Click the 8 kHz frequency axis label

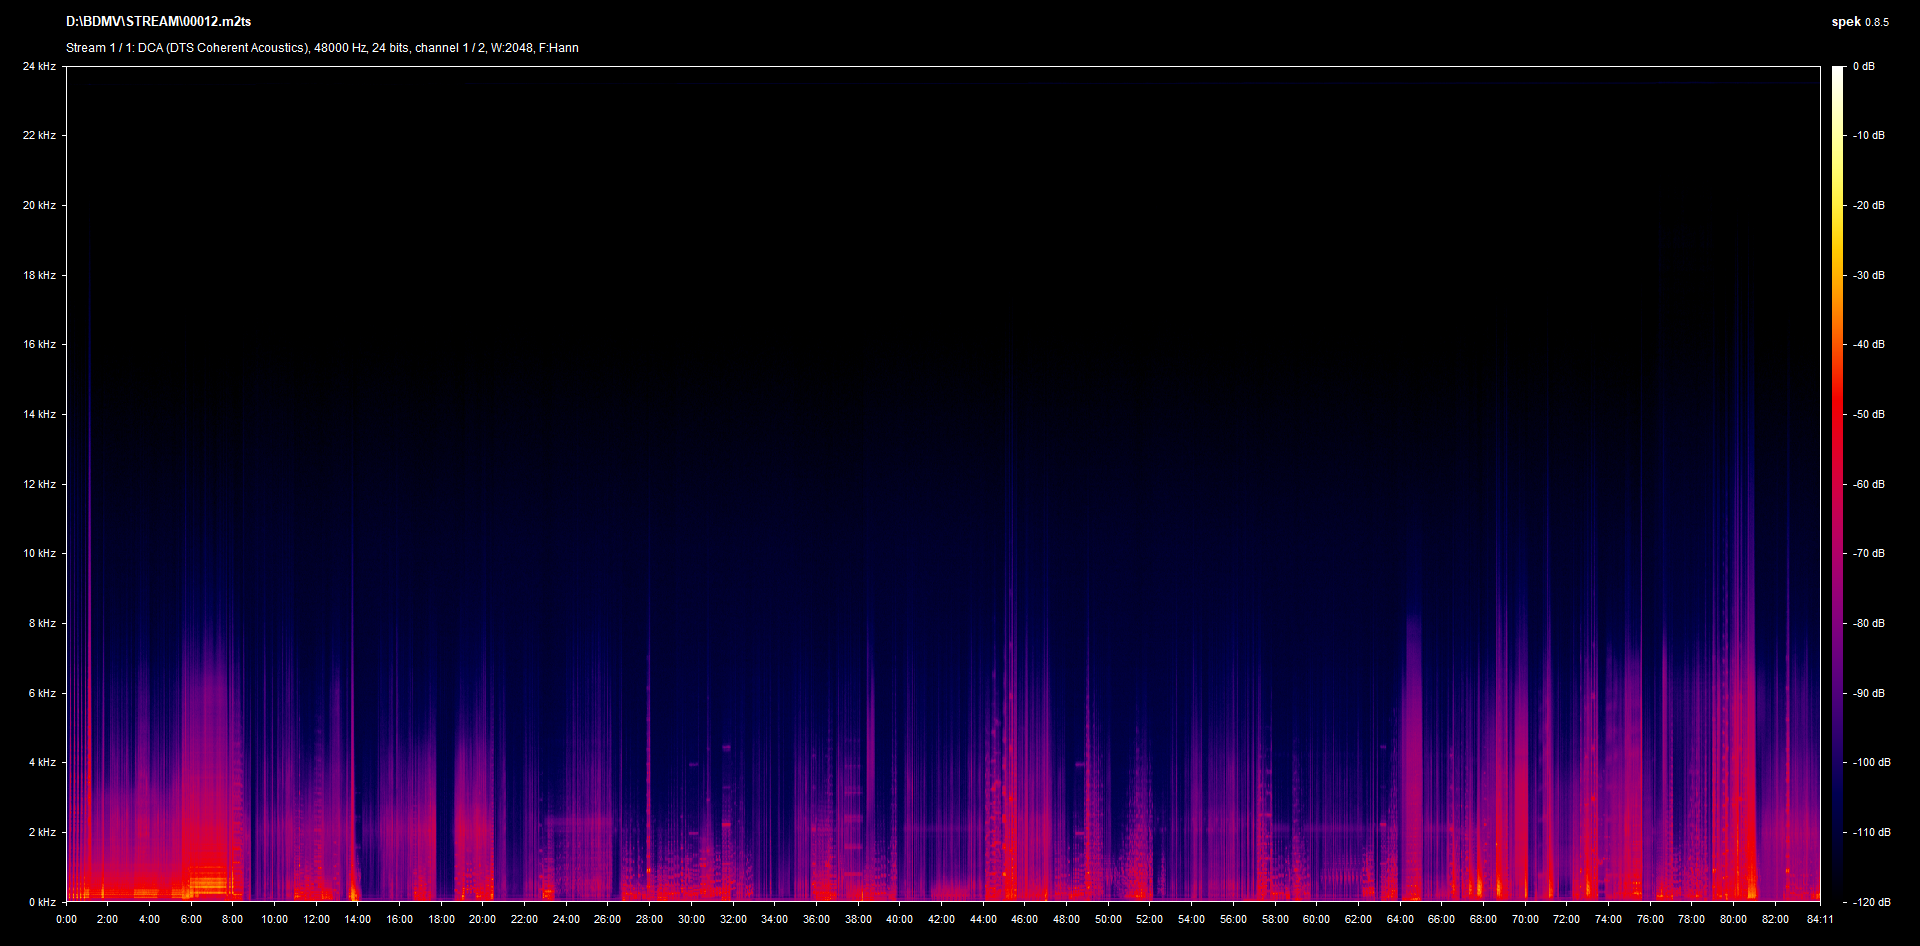pos(42,623)
